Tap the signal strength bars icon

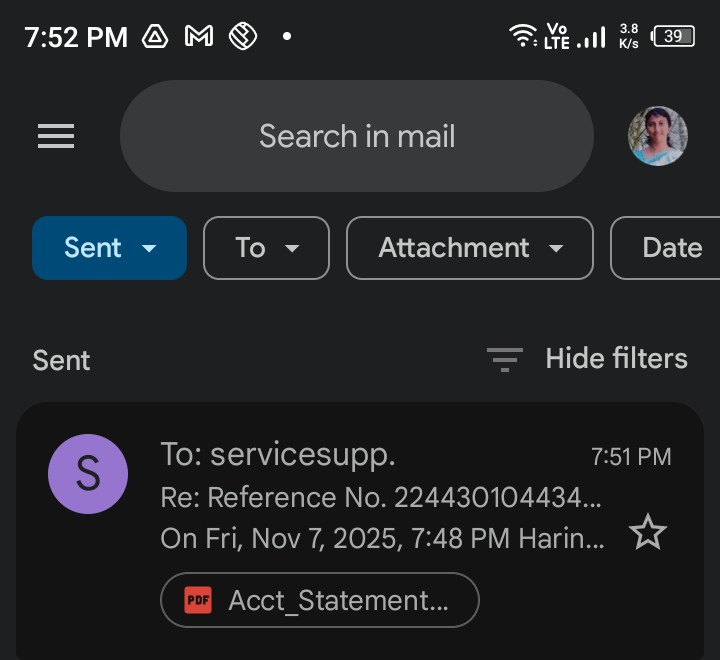(592, 38)
